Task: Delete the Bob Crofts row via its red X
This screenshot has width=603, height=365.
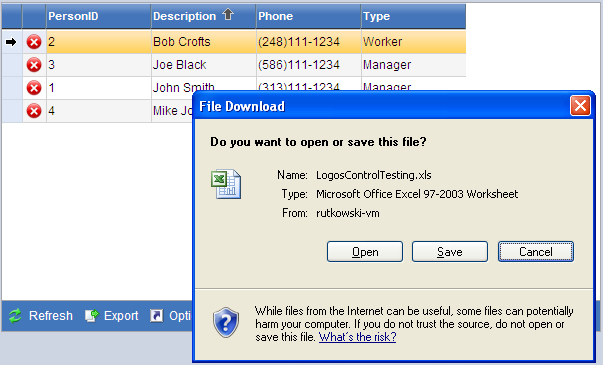Action: pos(34,42)
